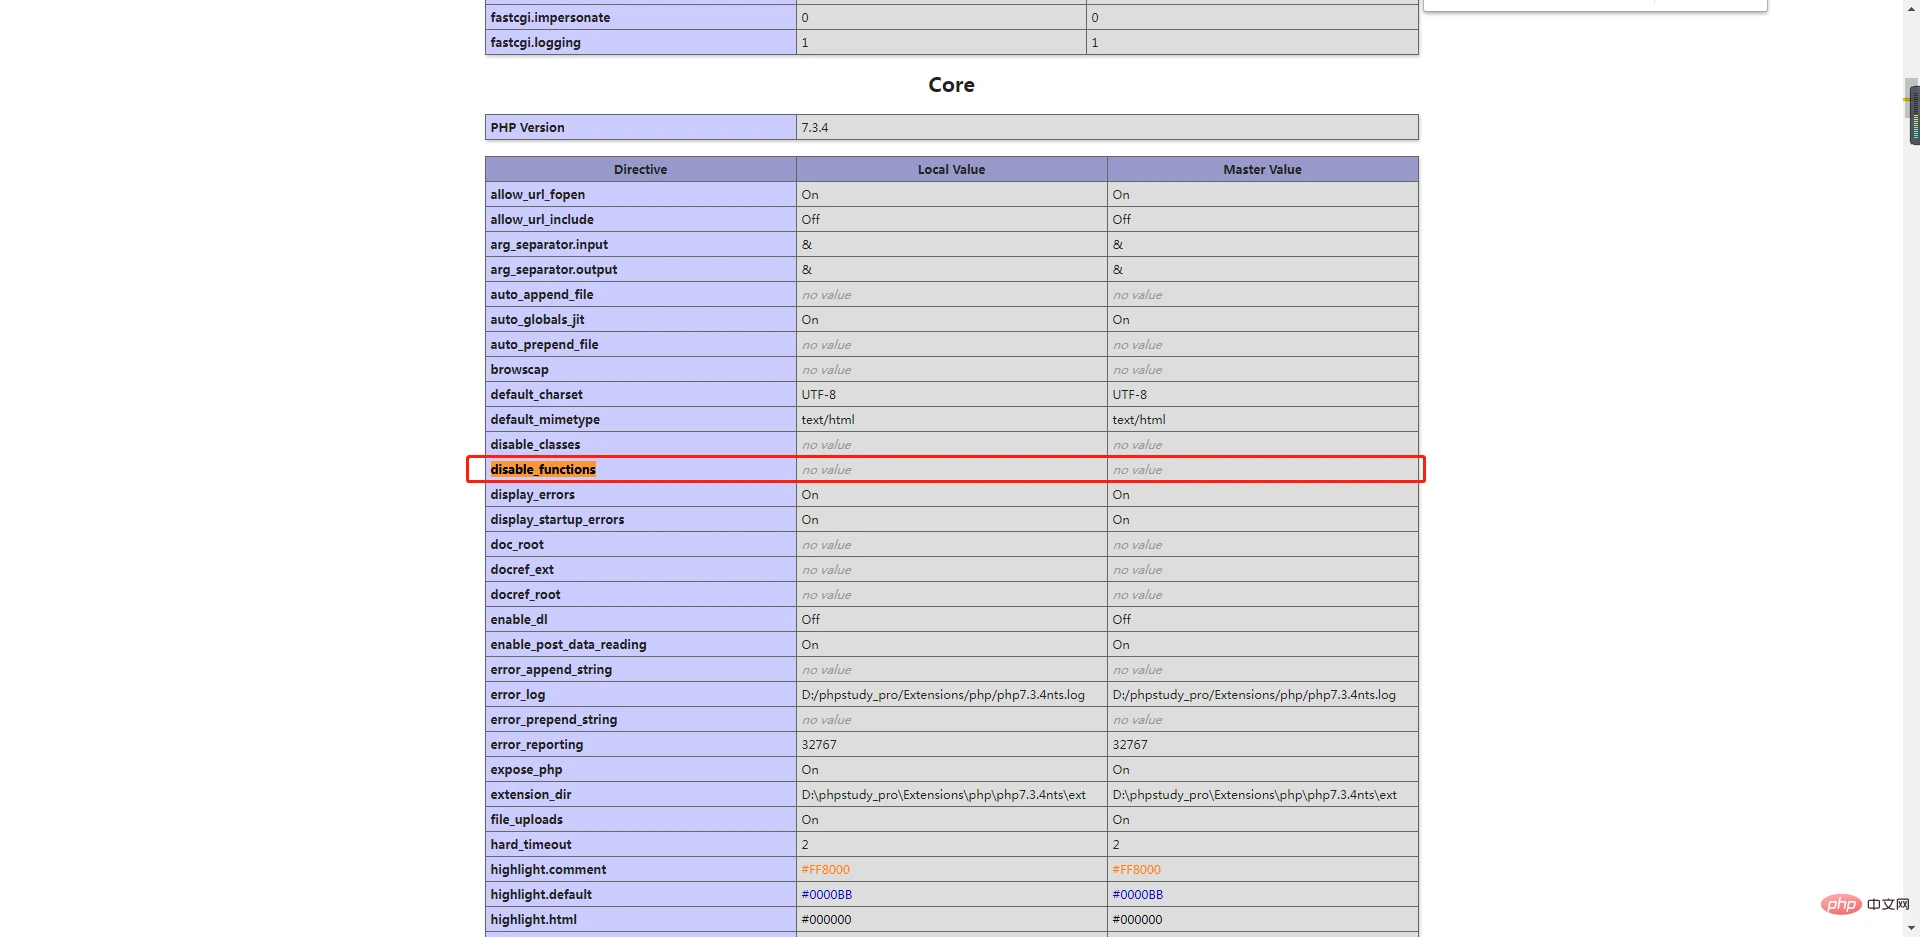
Task: Click the local extension_dir path value
Action: pos(944,795)
